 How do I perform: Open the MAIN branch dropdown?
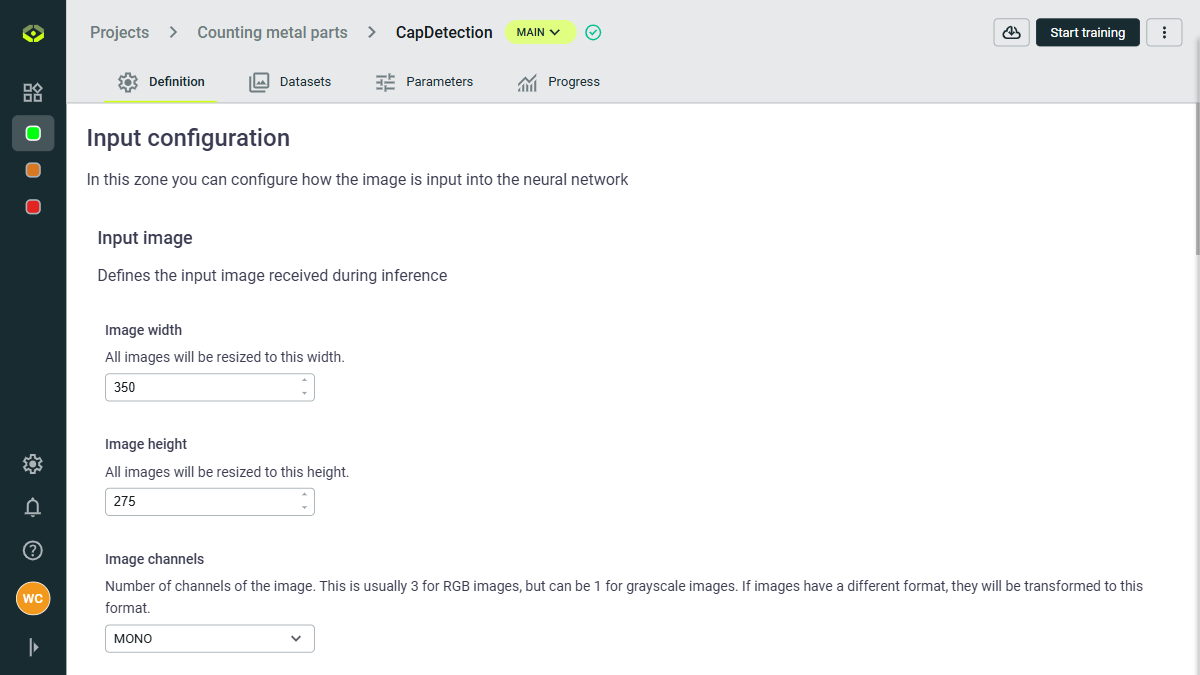point(539,33)
